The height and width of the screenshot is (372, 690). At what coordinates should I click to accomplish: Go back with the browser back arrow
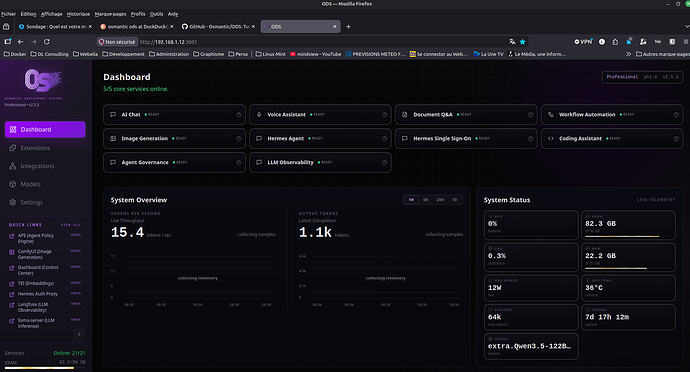point(21,42)
